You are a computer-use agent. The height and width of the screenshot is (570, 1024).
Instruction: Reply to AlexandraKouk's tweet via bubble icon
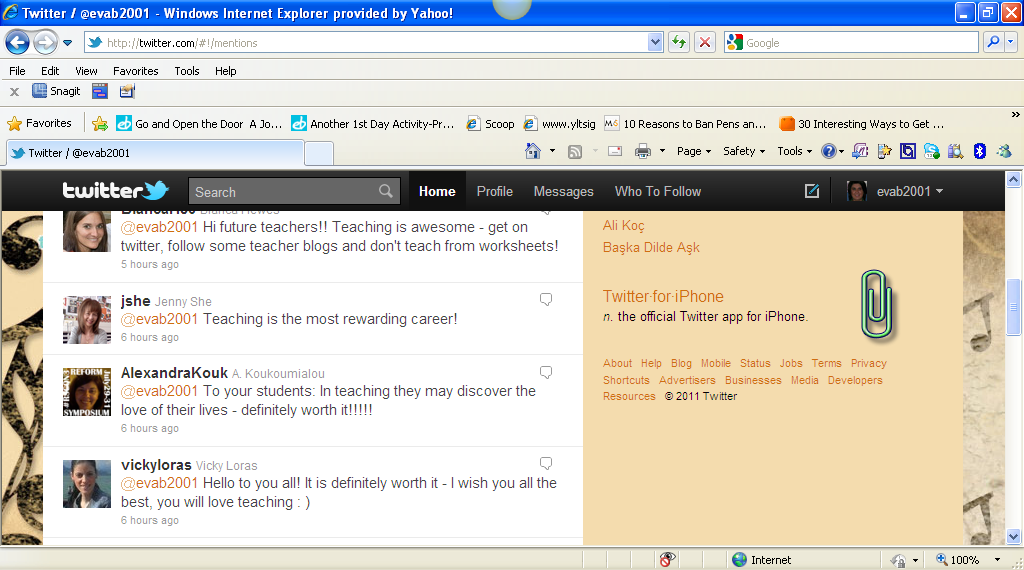[x=546, y=372]
